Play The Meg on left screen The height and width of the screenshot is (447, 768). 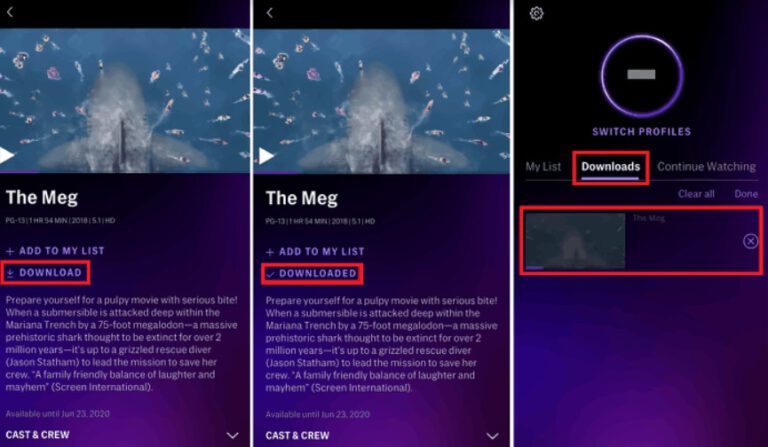click(6, 155)
